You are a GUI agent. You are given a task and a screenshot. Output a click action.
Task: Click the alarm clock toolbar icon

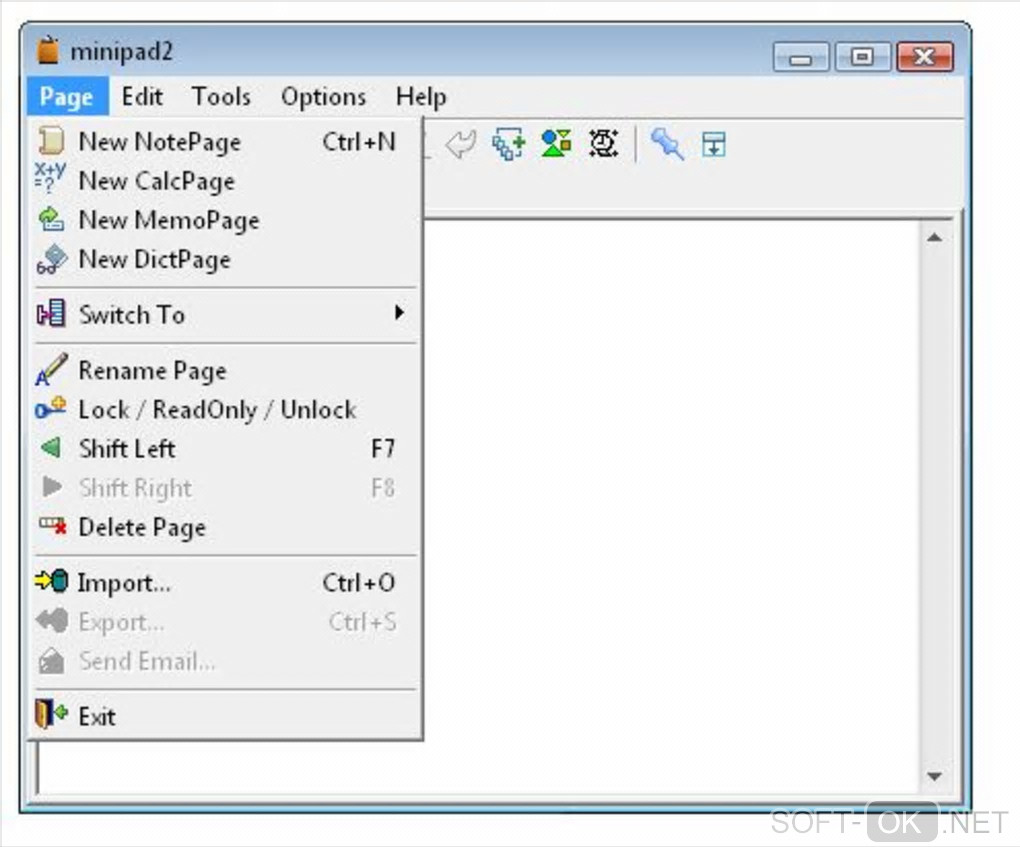pos(603,143)
